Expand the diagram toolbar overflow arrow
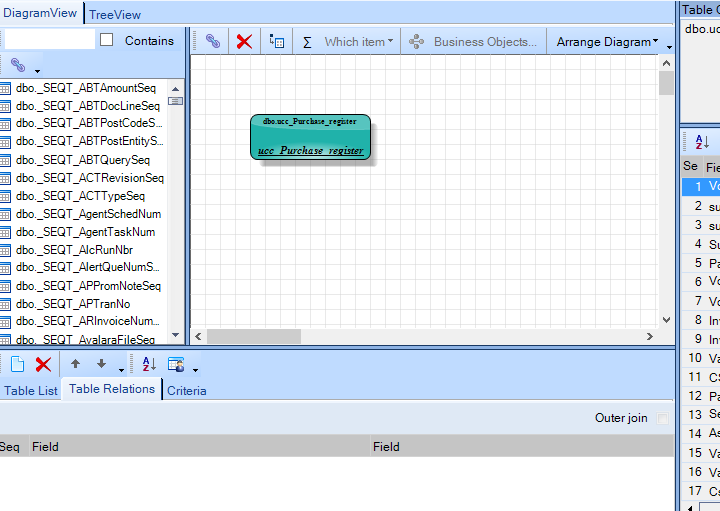Image resolution: width=720 pixels, height=511 pixels. pyautogui.click(x=669, y=47)
